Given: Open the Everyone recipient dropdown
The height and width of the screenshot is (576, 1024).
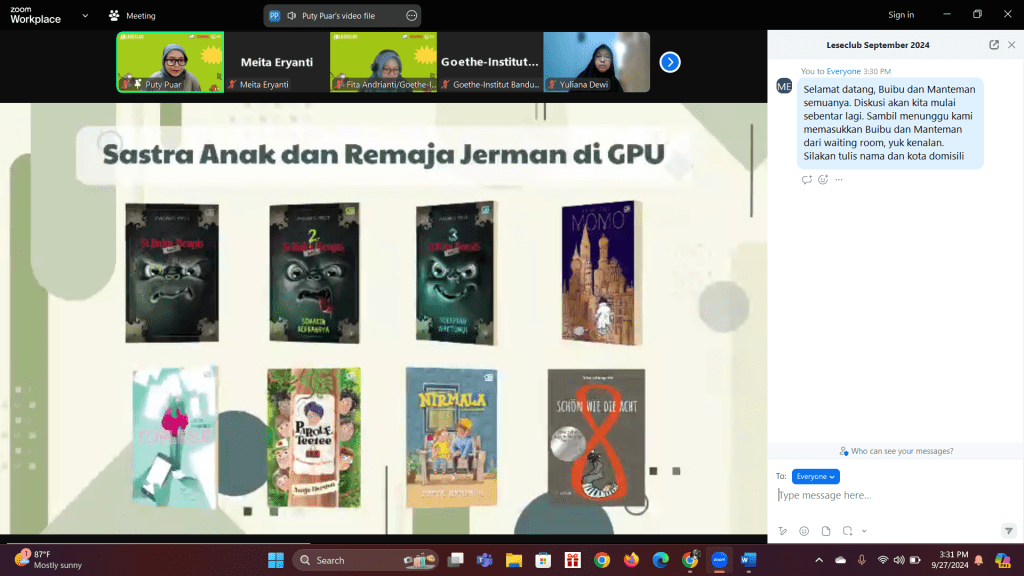Looking at the screenshot, I should 816,477.
